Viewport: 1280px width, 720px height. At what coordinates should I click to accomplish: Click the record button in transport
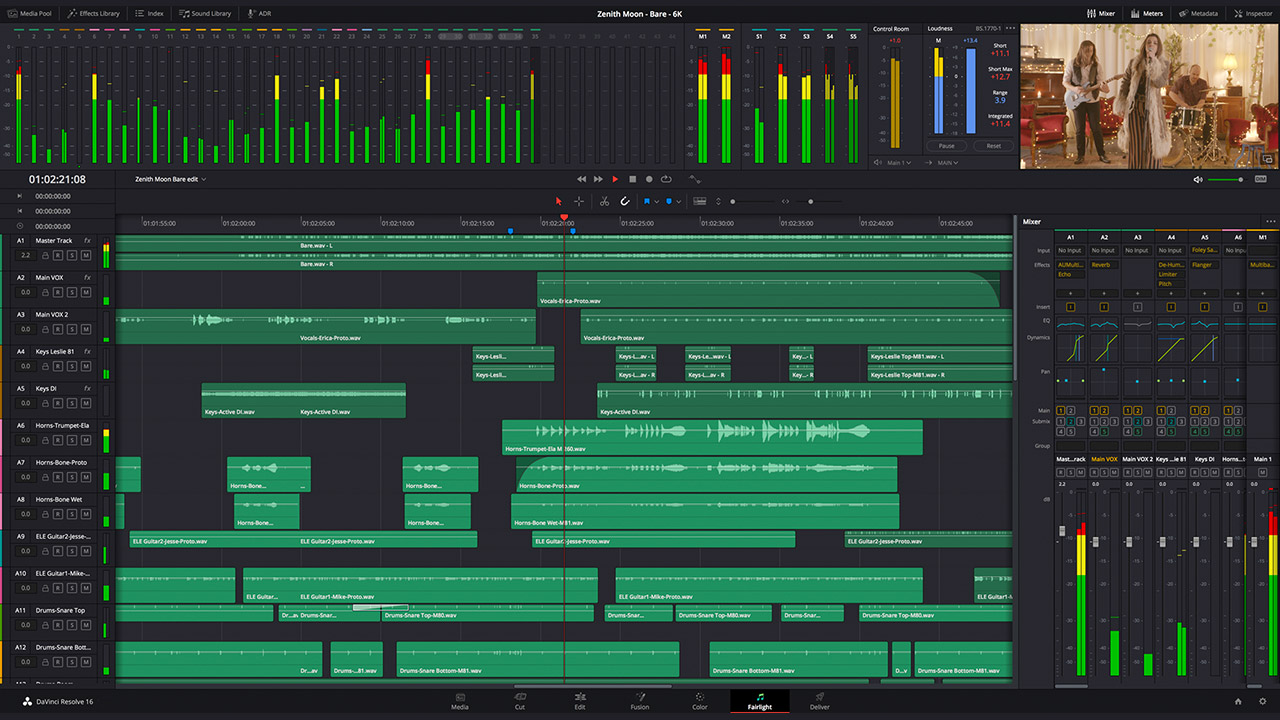pyautogui.click(x=648, y=179)
